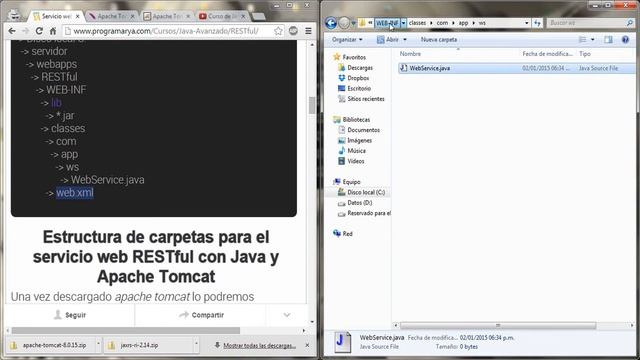The height and width of the screenshot is (360, 640).
Task: Open Dropbox in the navigation pane
Action: pos(353,78)
